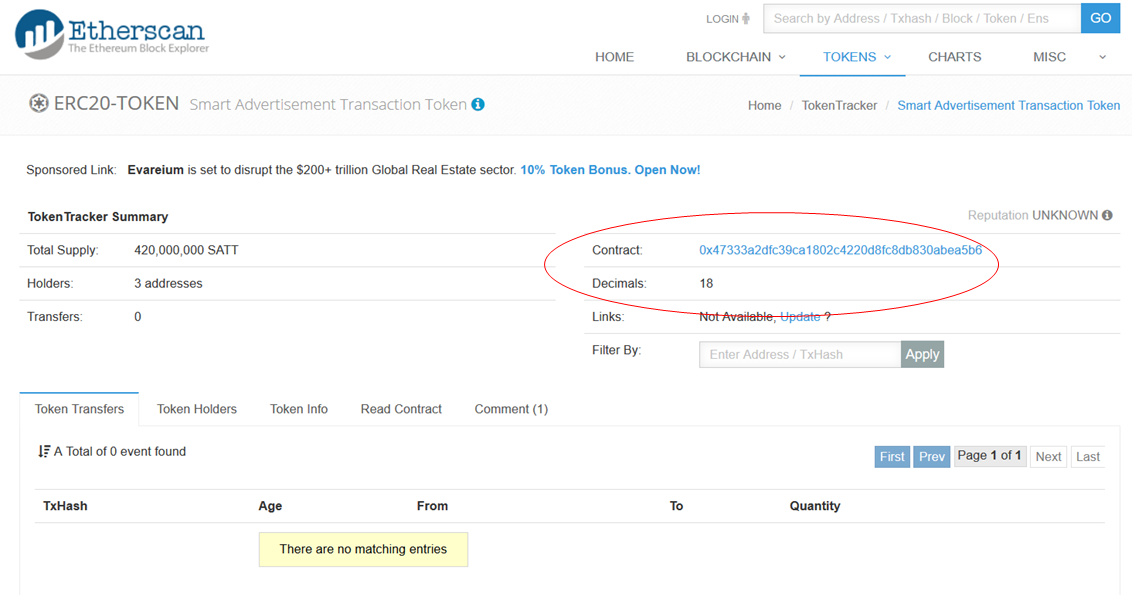
Task: Click the 10% Token Bonus sponsored link
Action: coord(610,170)
